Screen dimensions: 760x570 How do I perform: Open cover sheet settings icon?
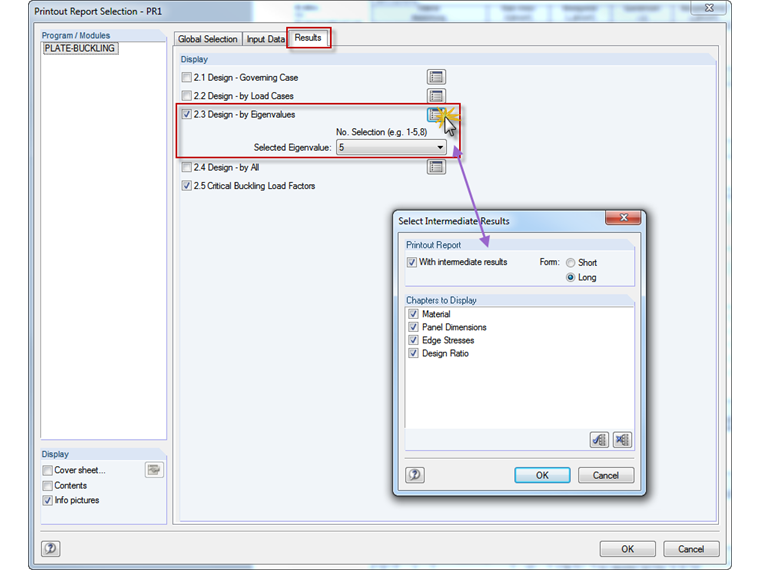pos(154,470)
